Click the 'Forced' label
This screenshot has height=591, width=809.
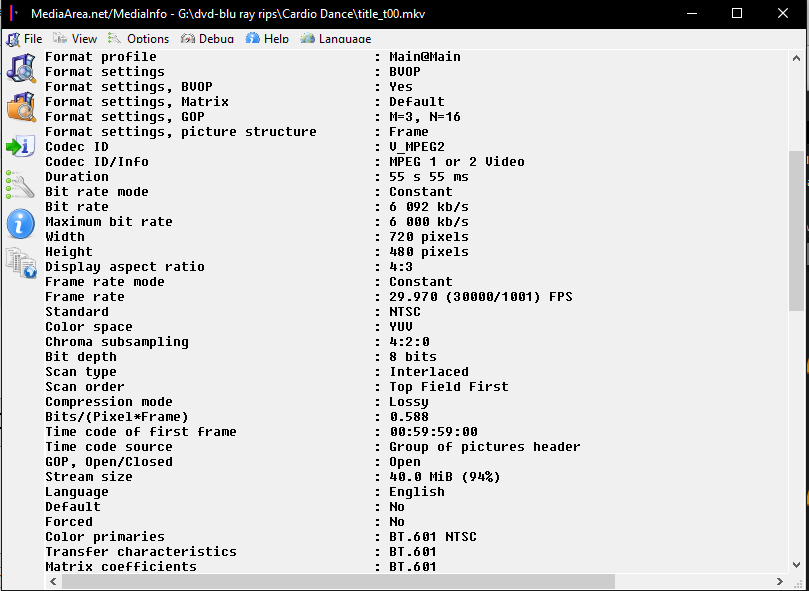tap(69, 521)
